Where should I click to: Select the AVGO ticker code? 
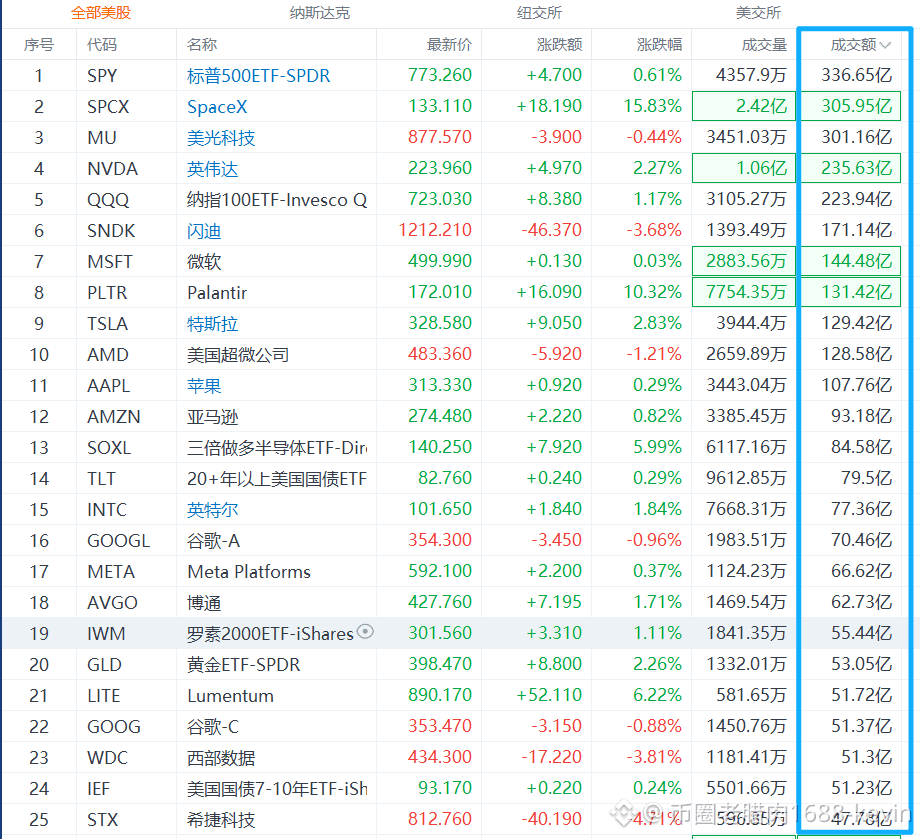click(112, 603)
